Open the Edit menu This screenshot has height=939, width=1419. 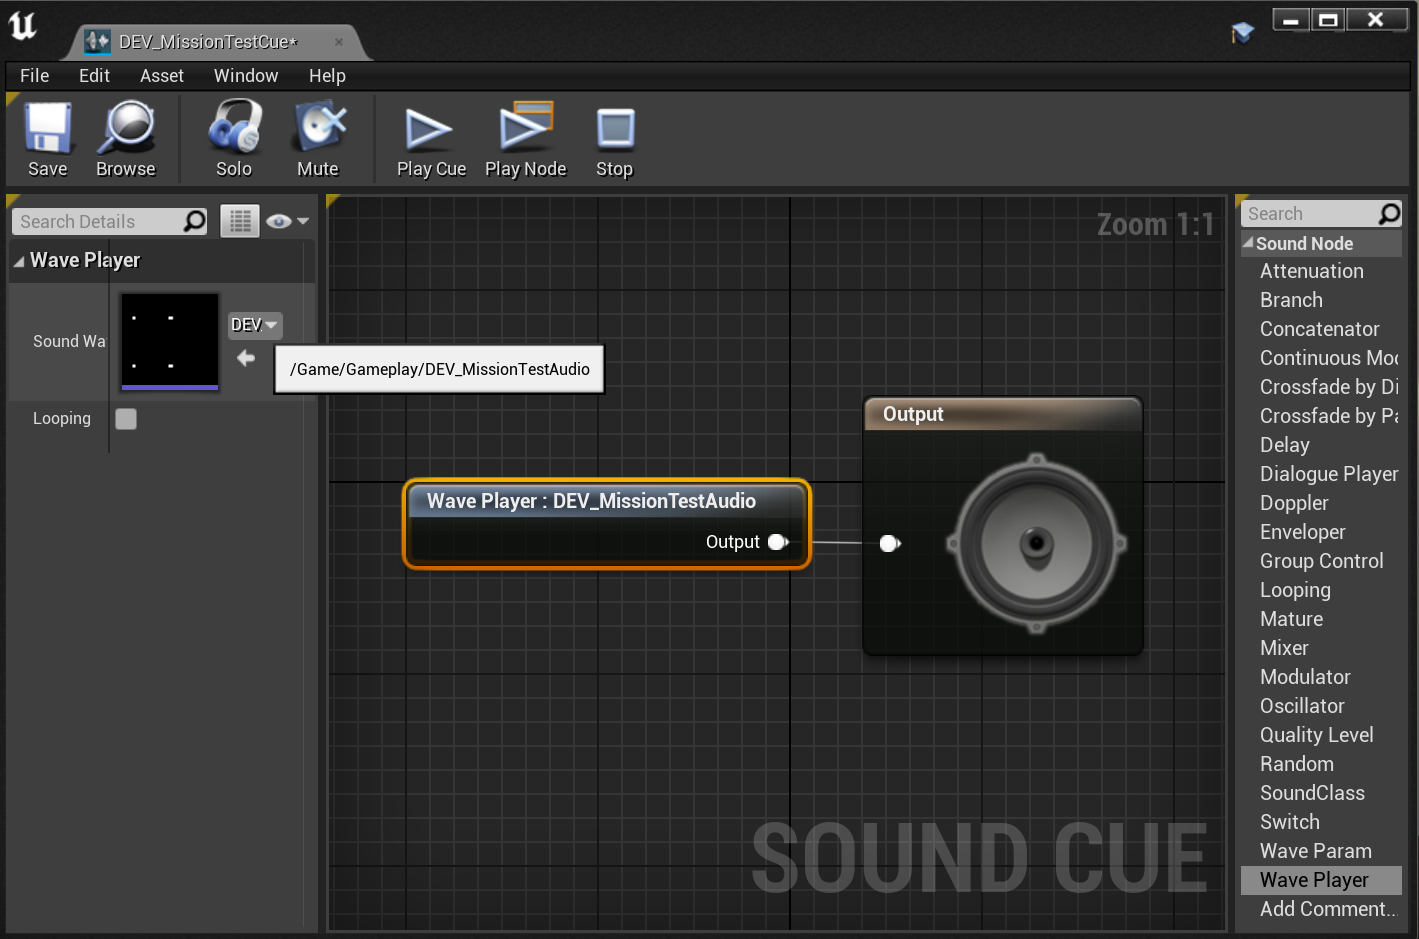94,75
